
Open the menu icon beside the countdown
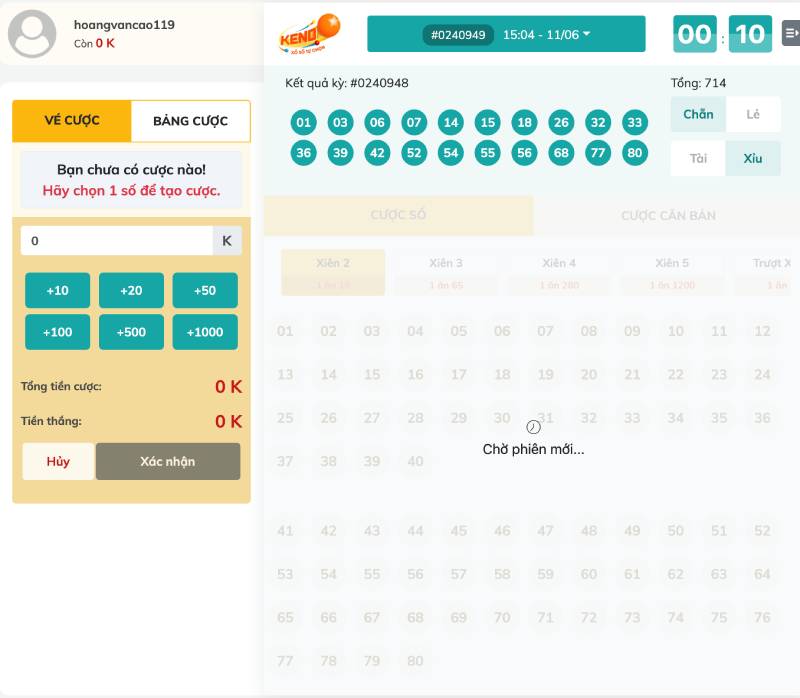coord(789,34)
